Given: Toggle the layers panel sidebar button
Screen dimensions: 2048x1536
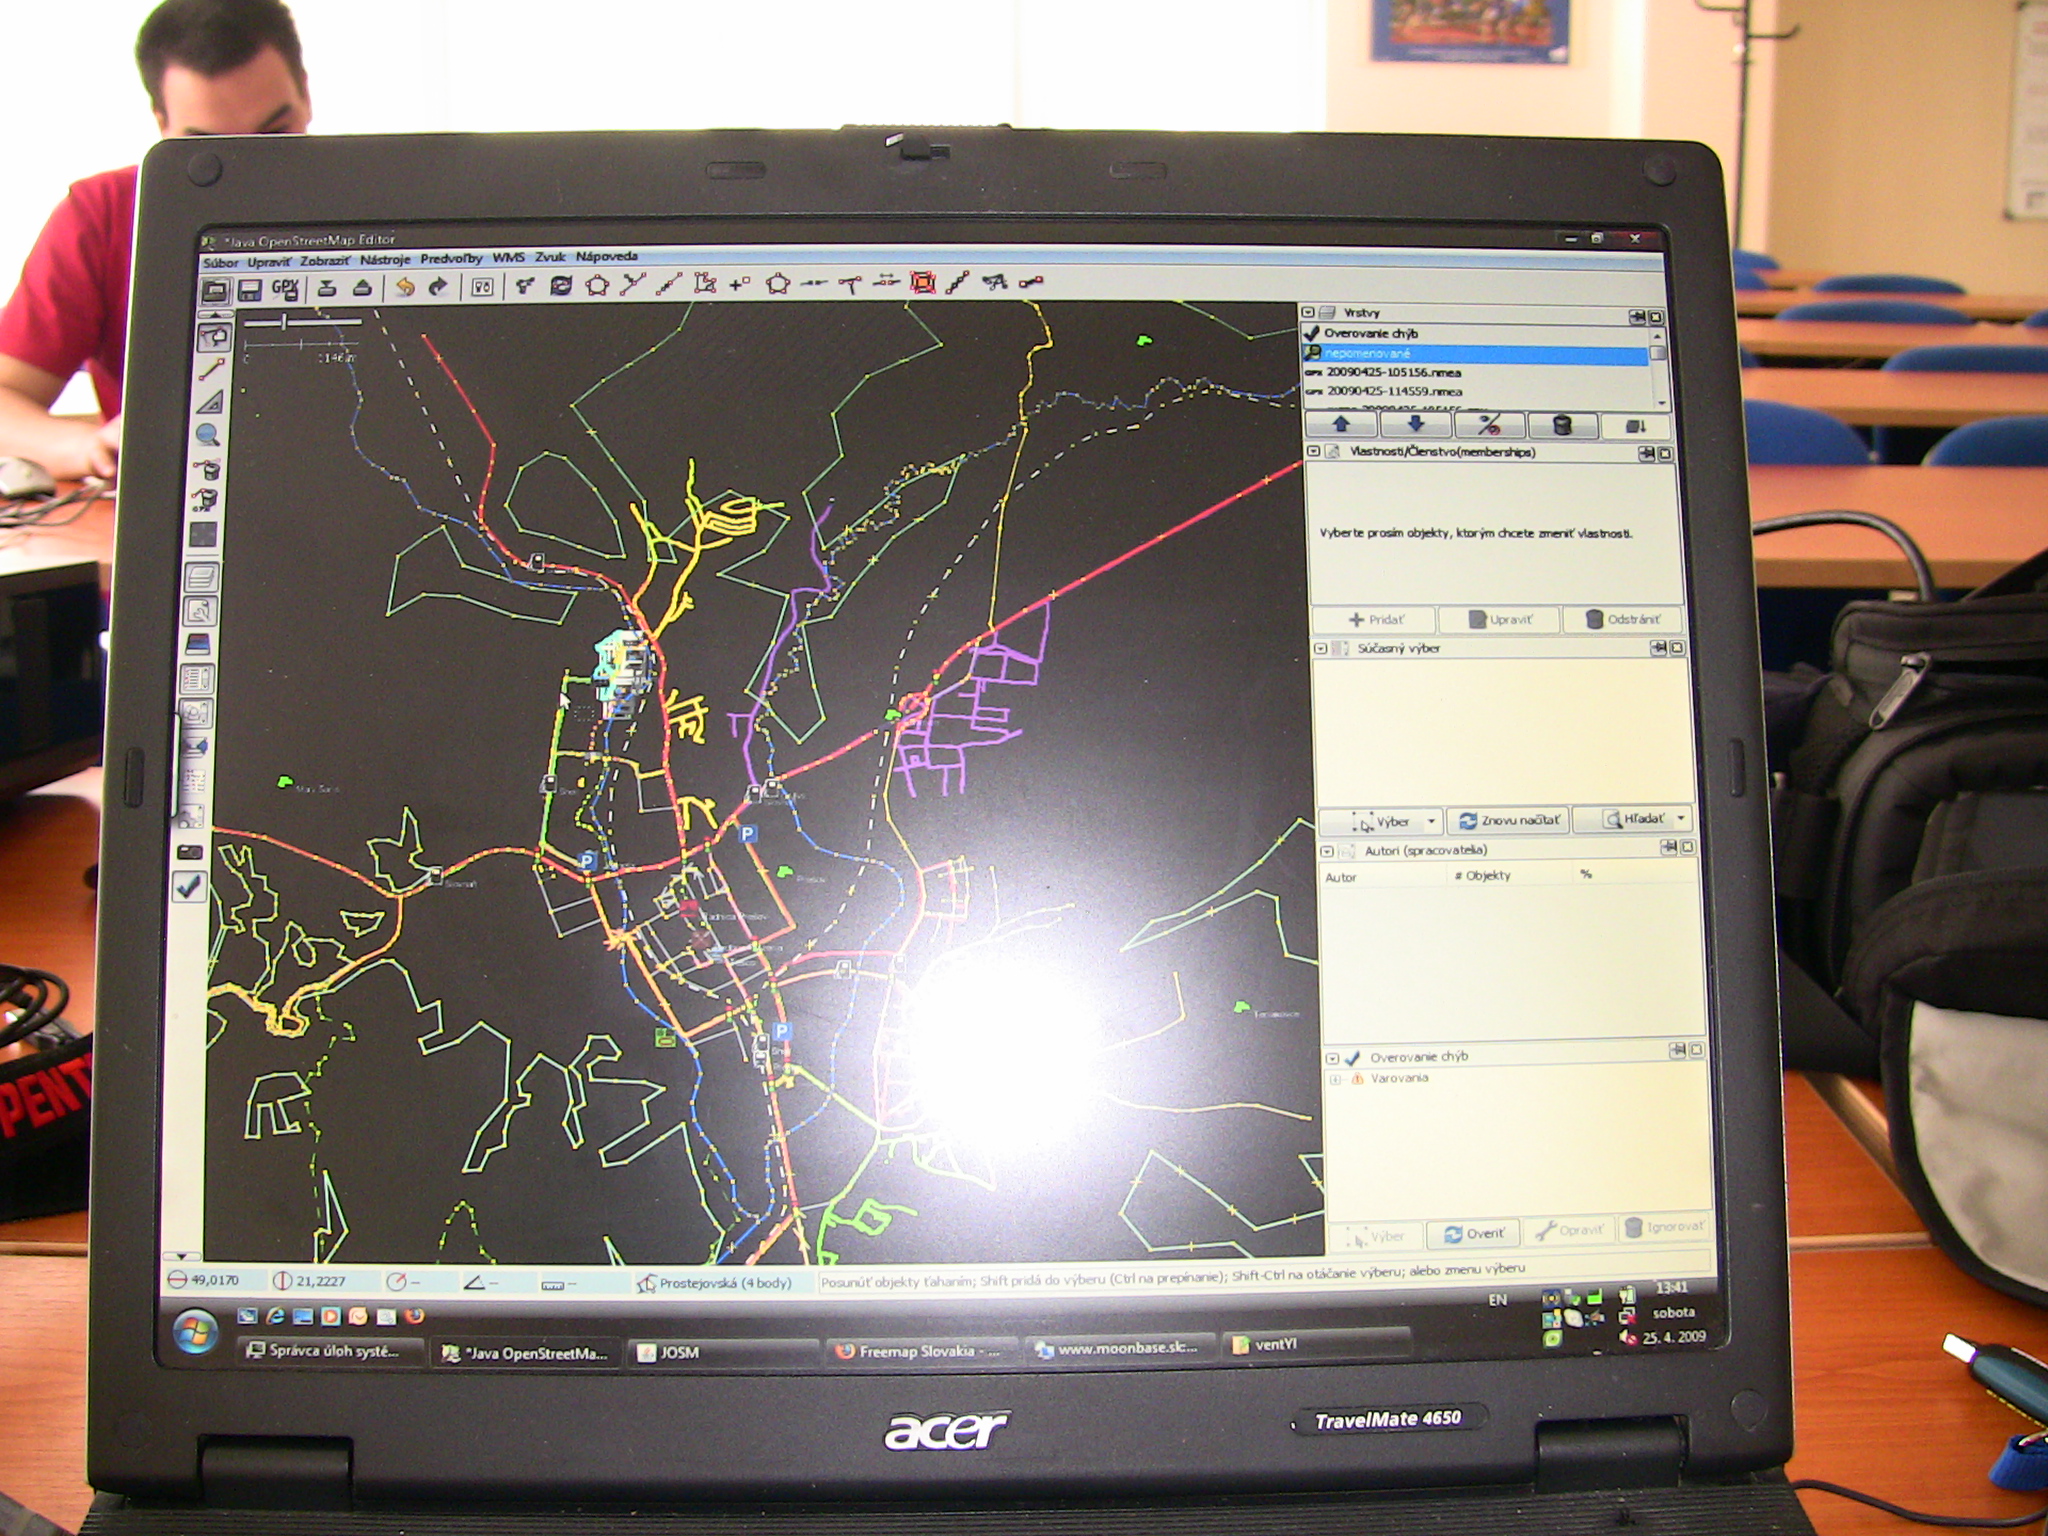Looking at the screenshot, I should pos(202,577).
